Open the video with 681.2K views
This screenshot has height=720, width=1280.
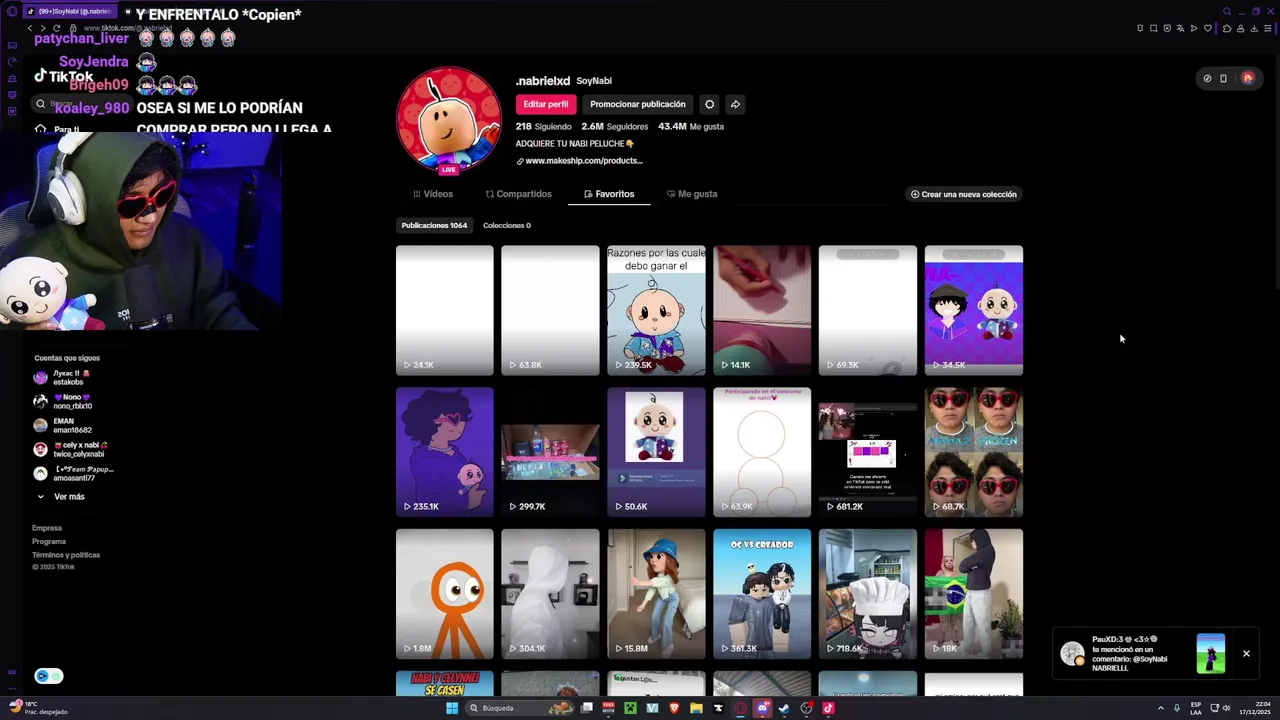pyautogui.click(x=868, y=452)
